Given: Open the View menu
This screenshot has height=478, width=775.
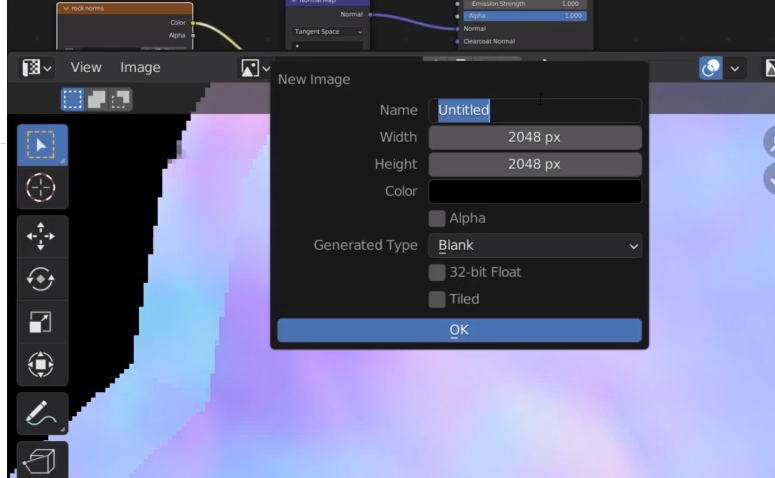Looking at the screenshot, I should click(x=86, y=67).
